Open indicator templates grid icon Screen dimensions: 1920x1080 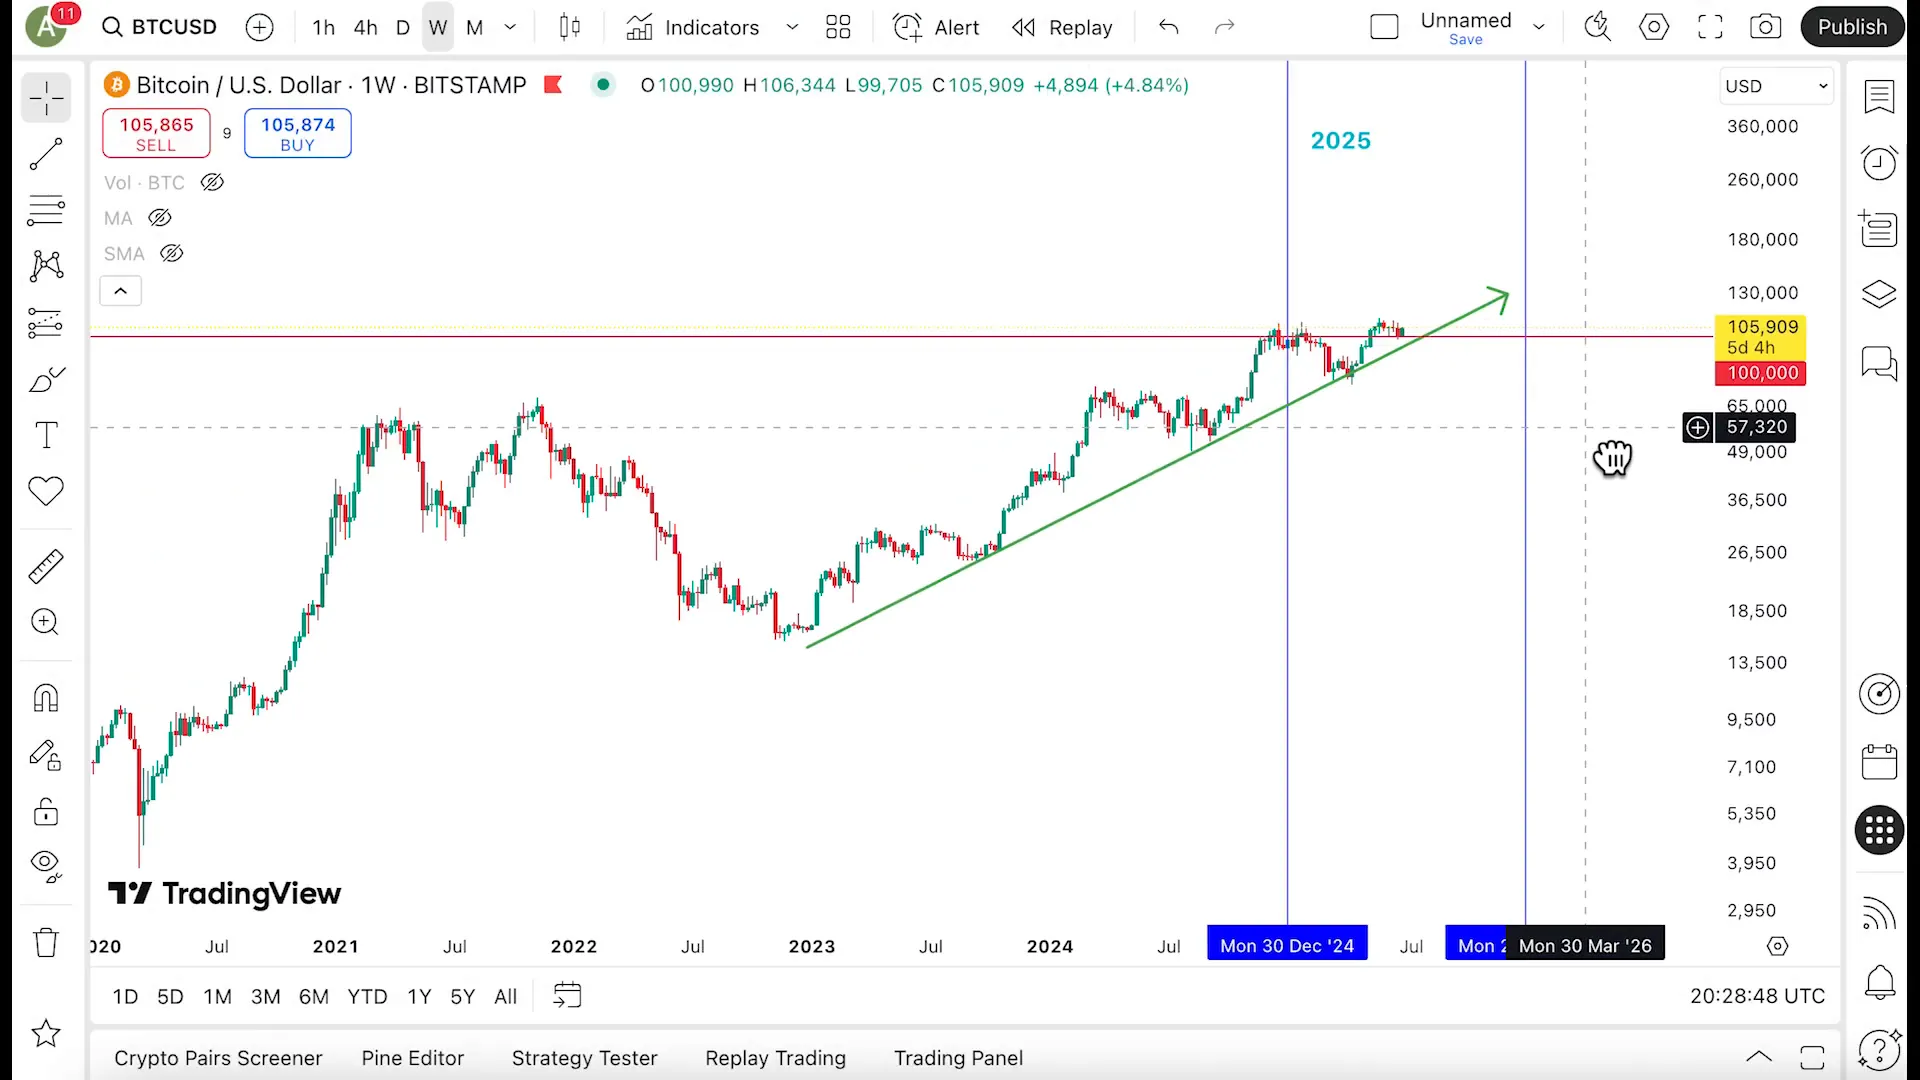tap(838, 27)
